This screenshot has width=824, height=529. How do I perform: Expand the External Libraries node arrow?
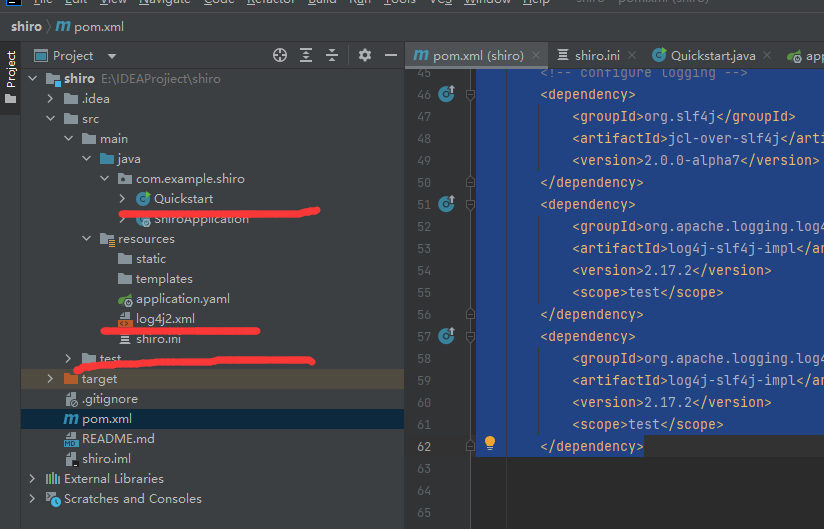[32, 478]
